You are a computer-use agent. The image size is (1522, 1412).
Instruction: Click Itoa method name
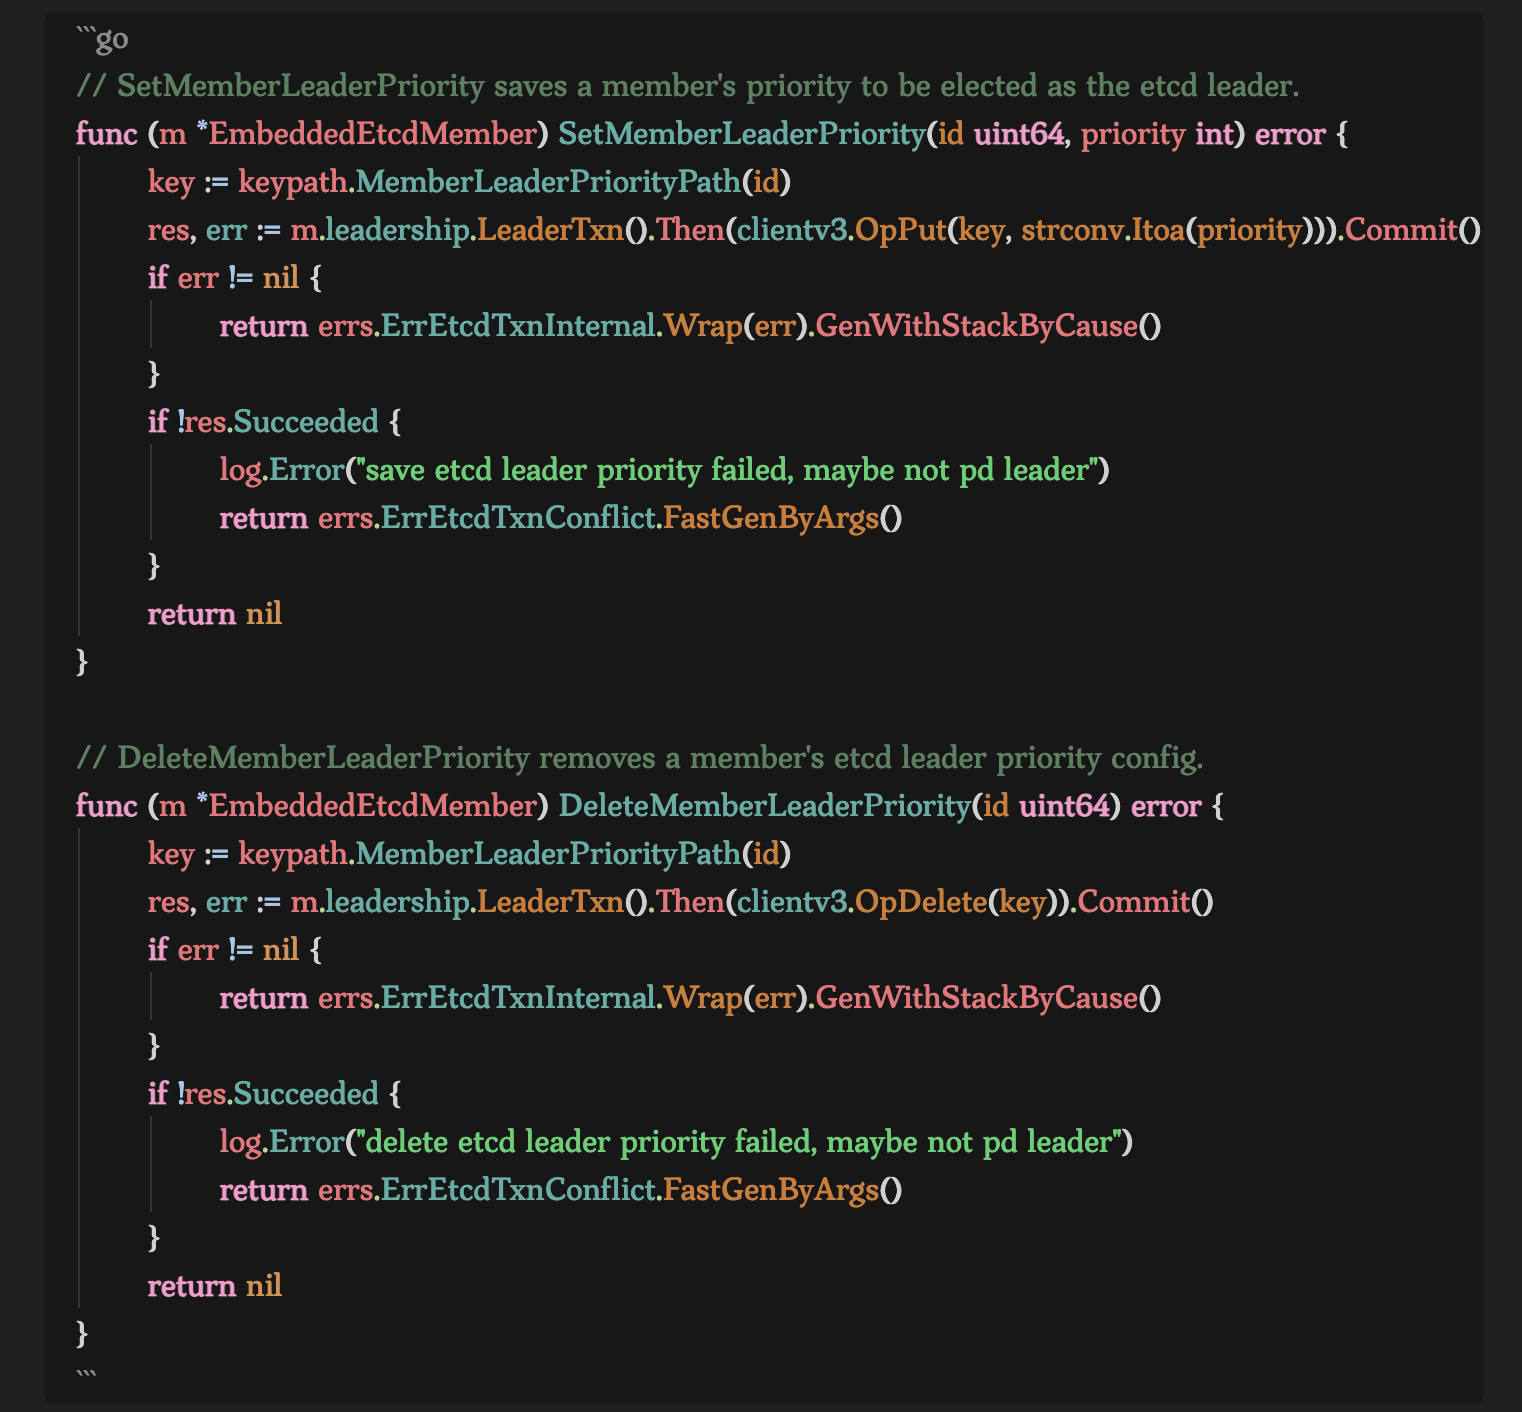(1158, 230)
